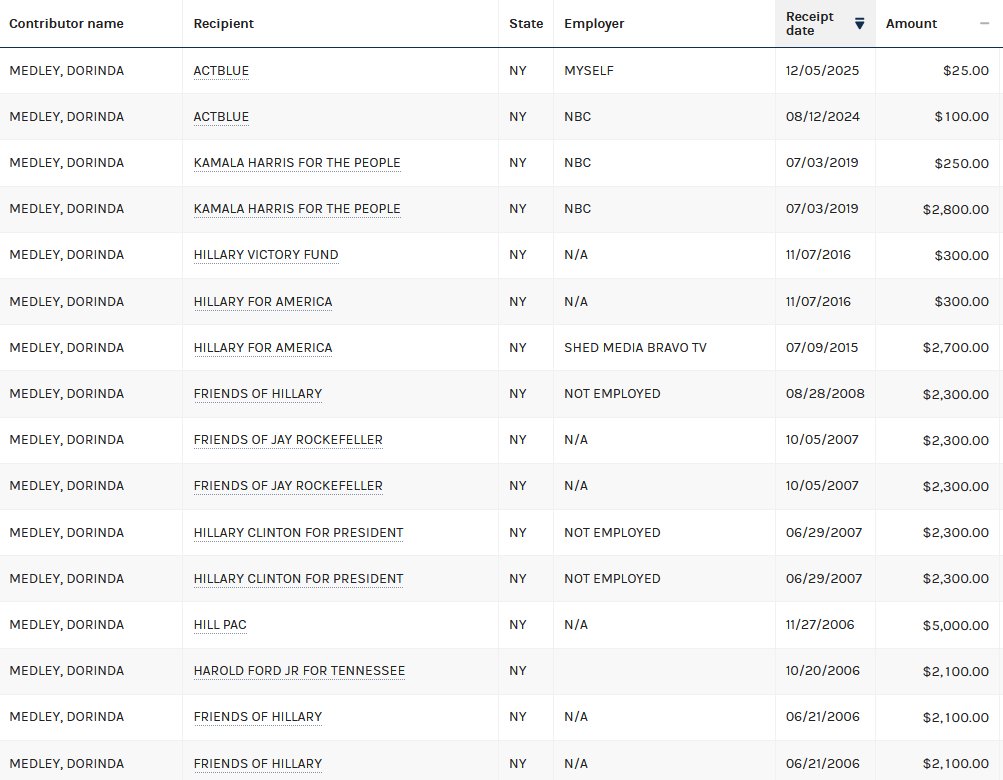This screenshot has width=1003, height=780.
Task: Click the $2,800.00 amount cell
Action: (x=956, y=210)
